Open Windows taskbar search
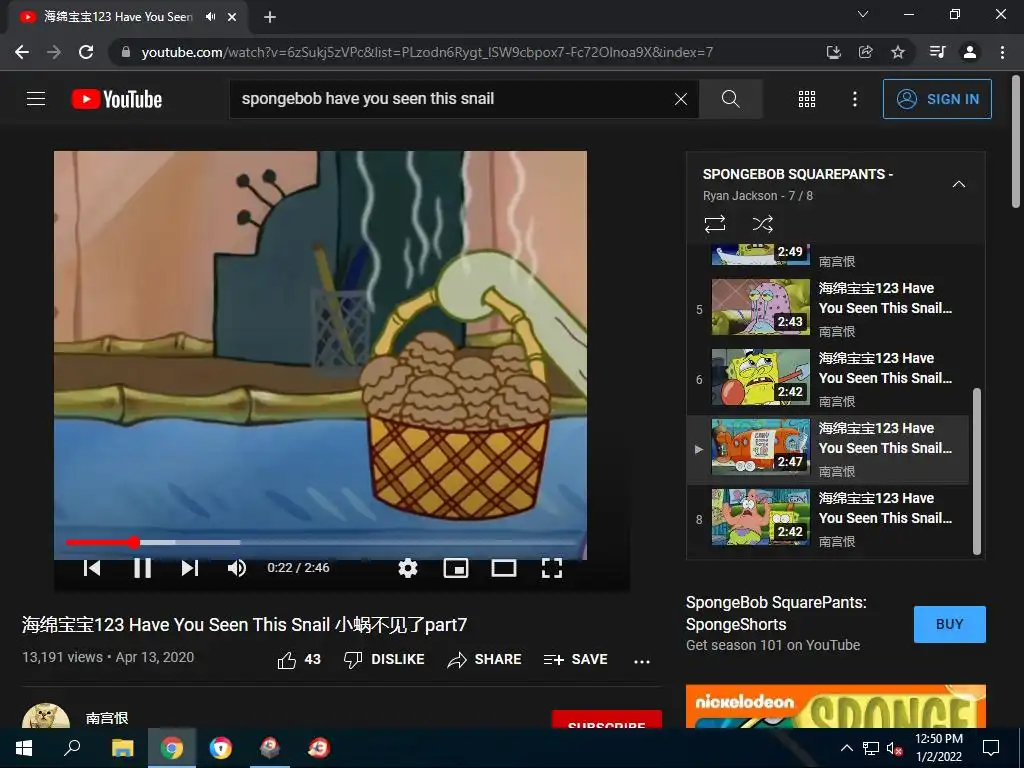Image resolution: width=1024 pixels, height=768 pixels. pyautogui.click(x=72, y=748)
